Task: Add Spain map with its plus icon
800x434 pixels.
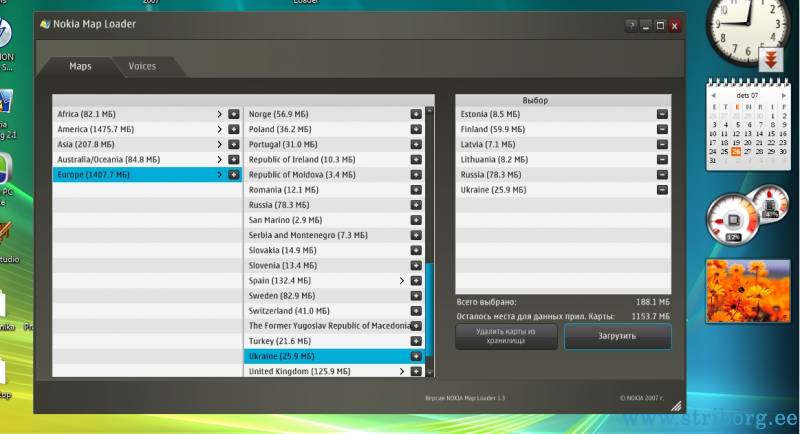Action: (416, 280)
